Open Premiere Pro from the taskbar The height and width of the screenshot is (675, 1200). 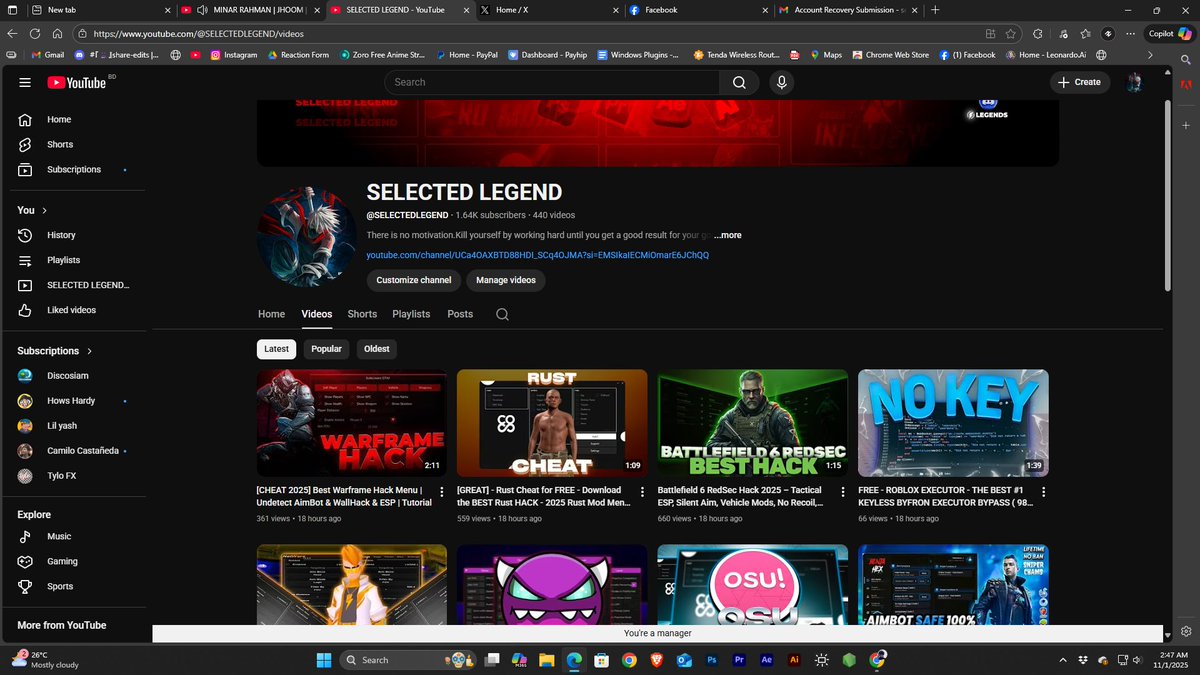click(739, 660)
